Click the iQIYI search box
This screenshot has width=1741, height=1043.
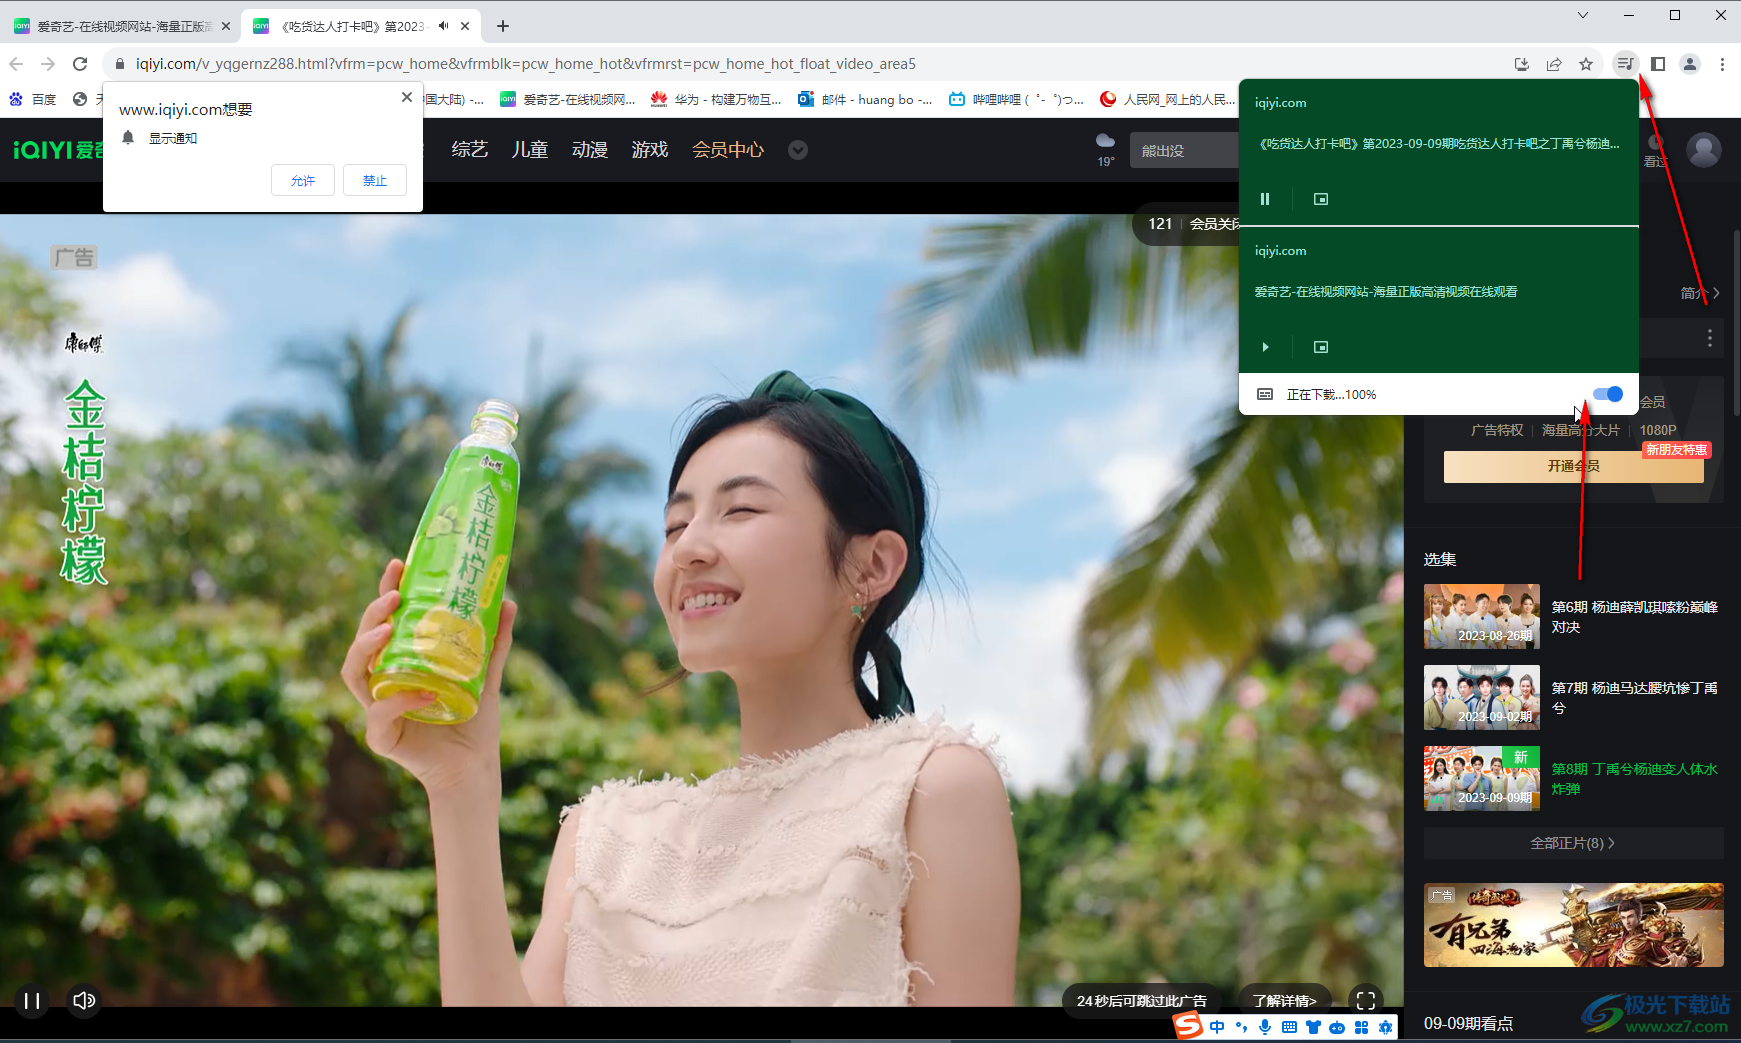(1185, 150)
